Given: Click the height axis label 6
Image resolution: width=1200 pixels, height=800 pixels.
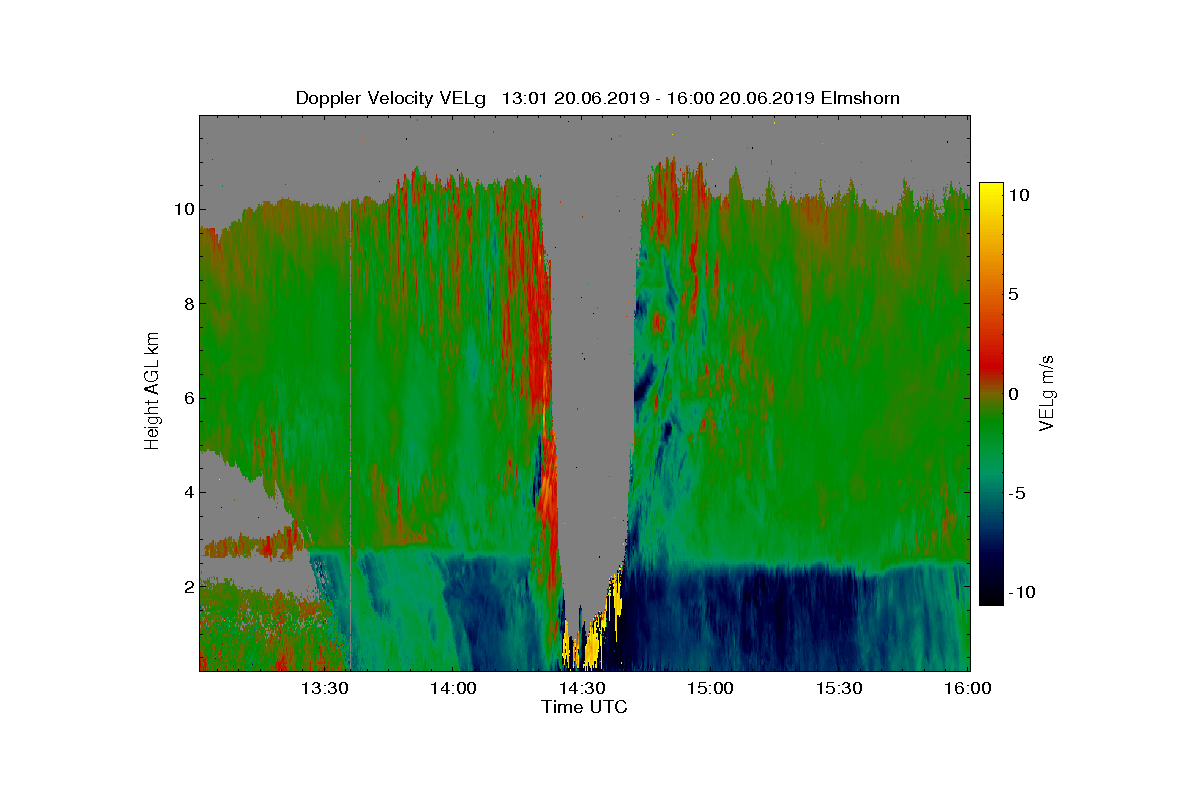Looking at the screenshot, I should pyautogui.click(x=188, y=398).
